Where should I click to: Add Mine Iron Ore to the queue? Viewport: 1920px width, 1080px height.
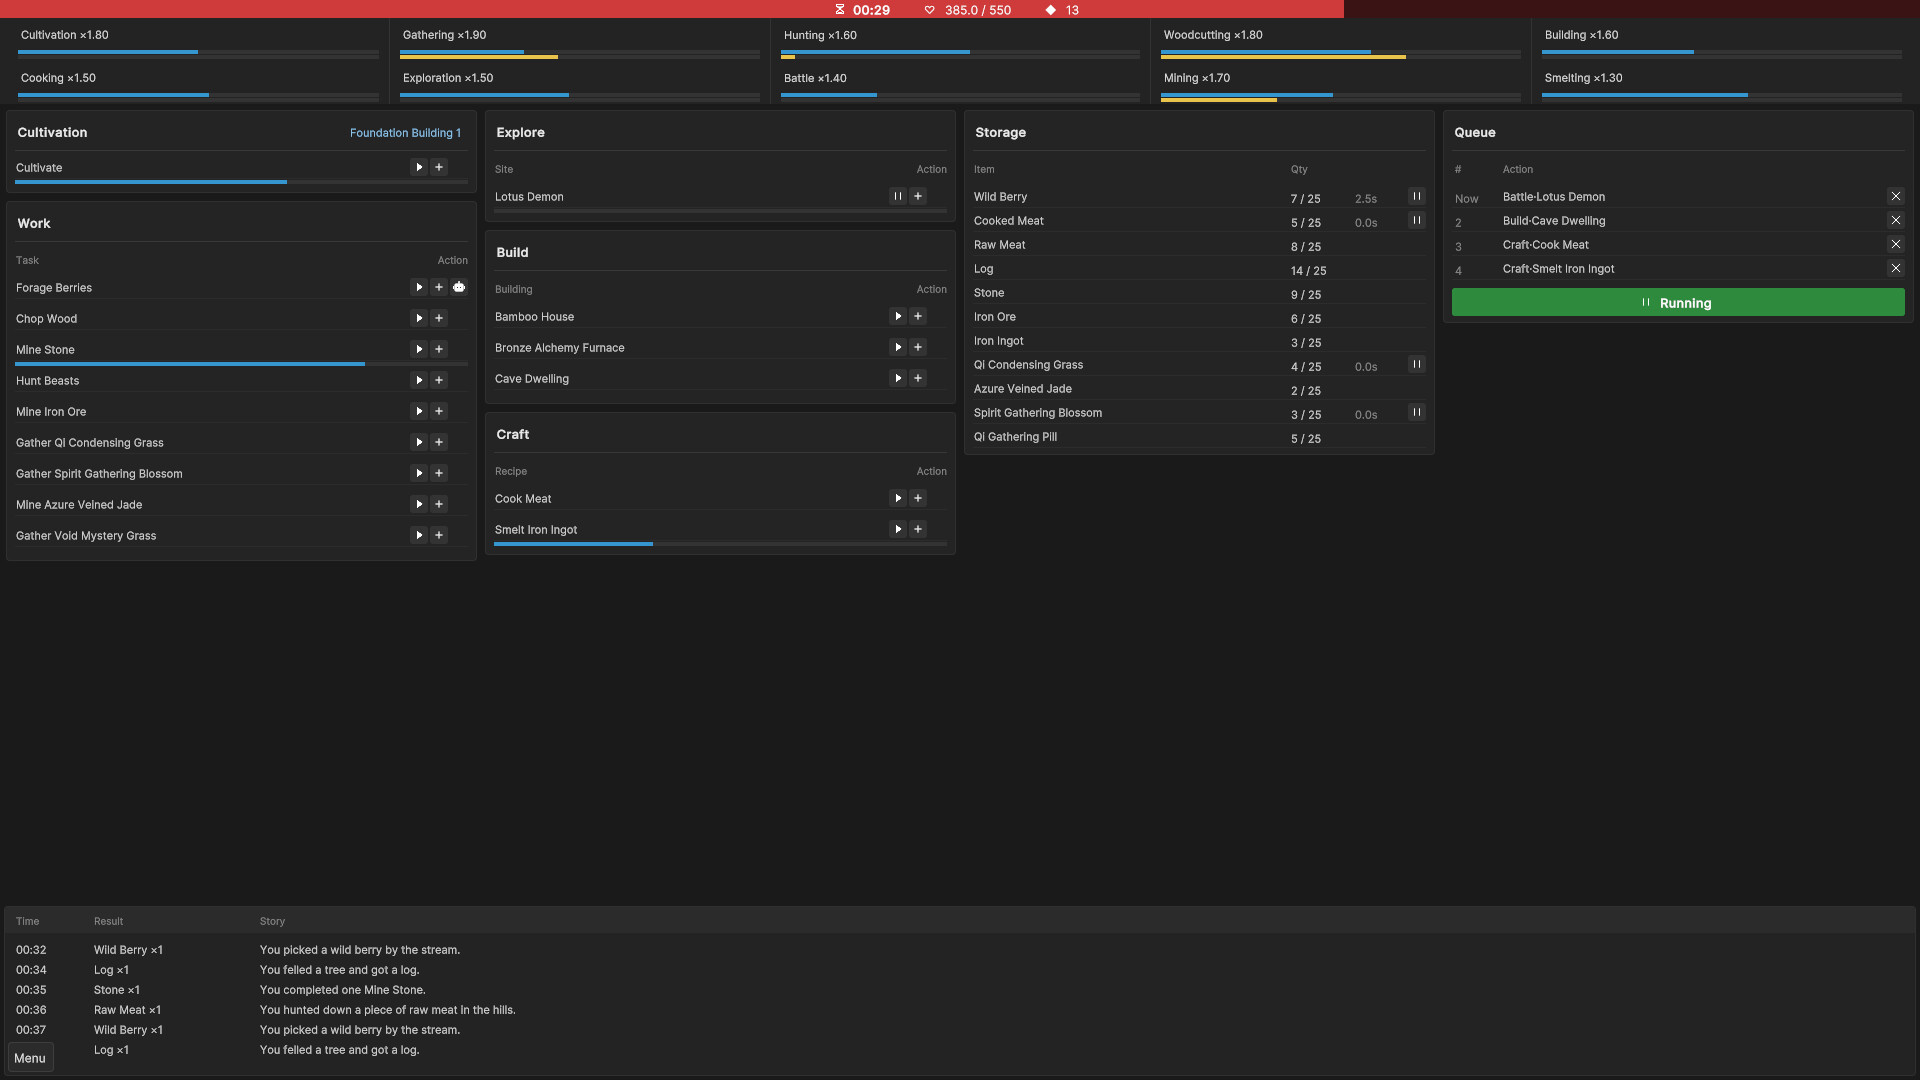pos(439,411)
